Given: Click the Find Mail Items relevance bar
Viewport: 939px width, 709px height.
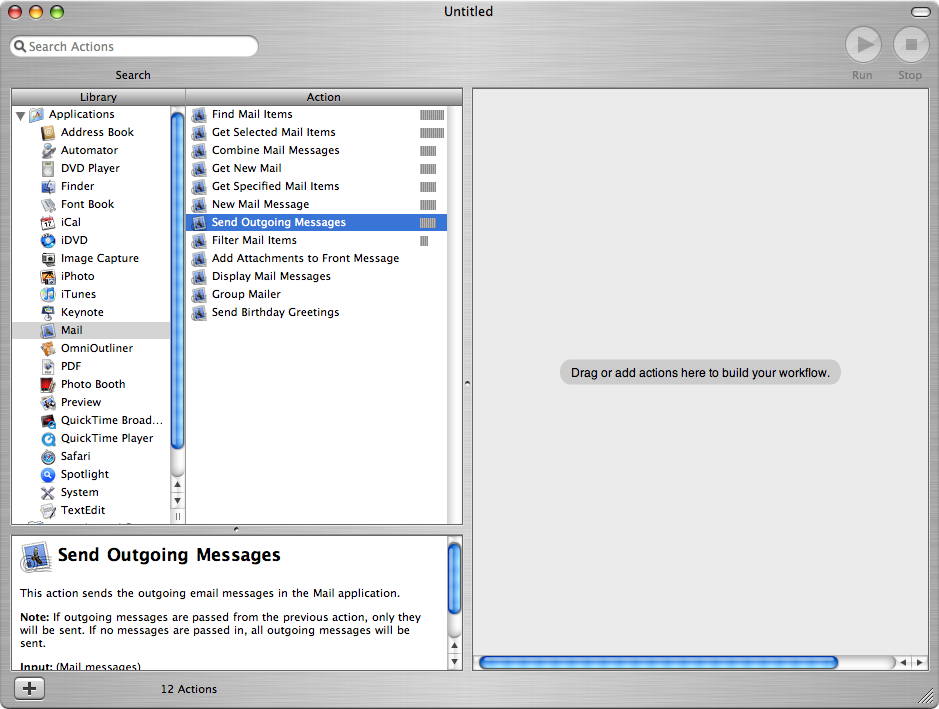Looking at the screenshot, I should (x=432, y=115).
